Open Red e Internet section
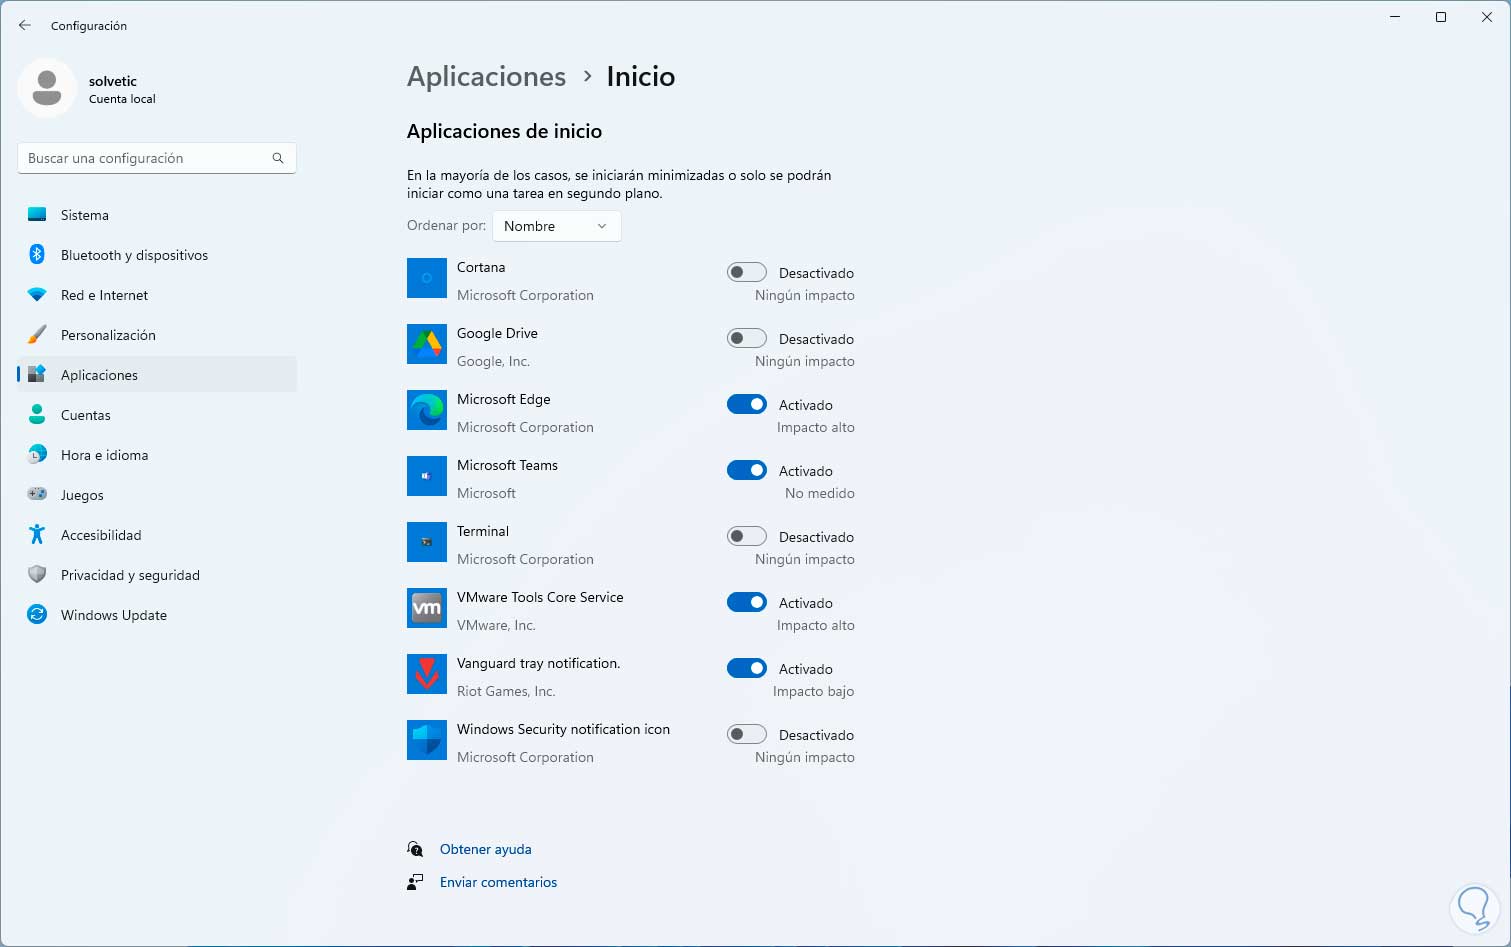1511x947 pixels. pyautogui.click(x=157, y=295)
